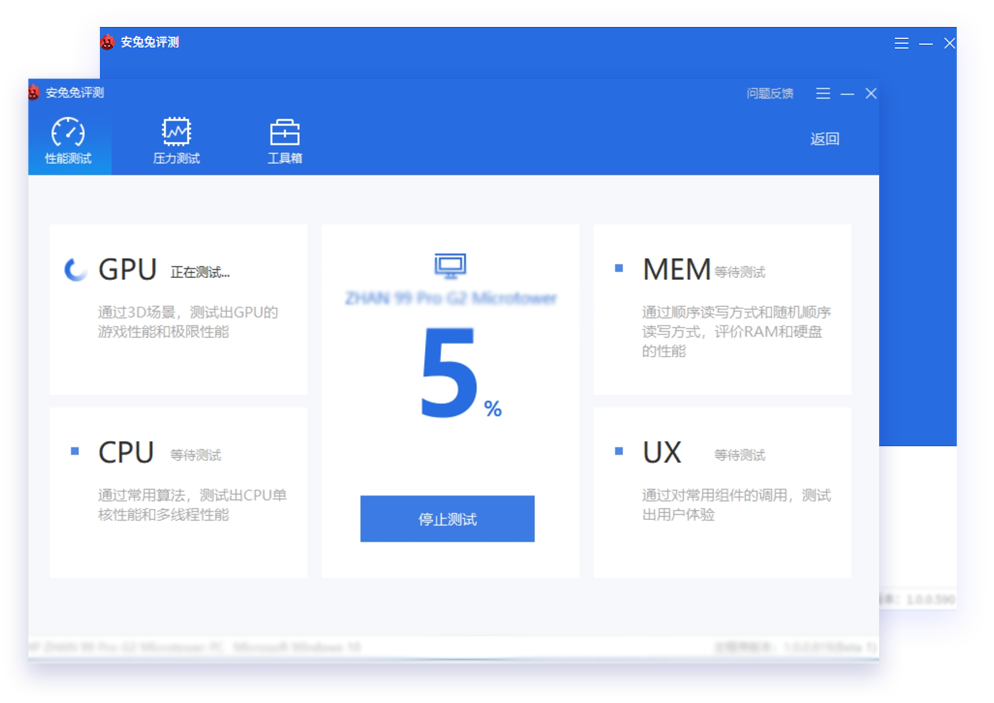Click the performance test gauge icon
994x703 pixels.
click(68, 132)
